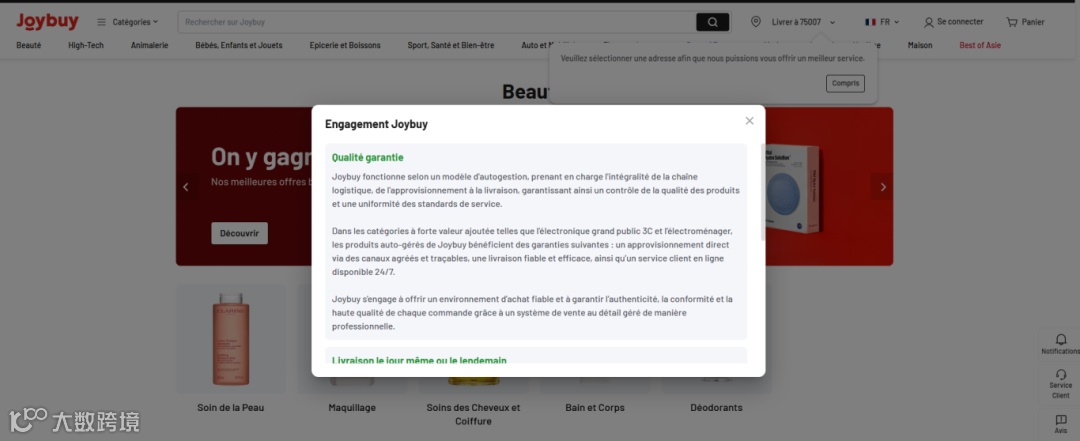Open the Panier cart icon
The height and width of the screenshot is (441, 1080).
tap(1012, 22)
